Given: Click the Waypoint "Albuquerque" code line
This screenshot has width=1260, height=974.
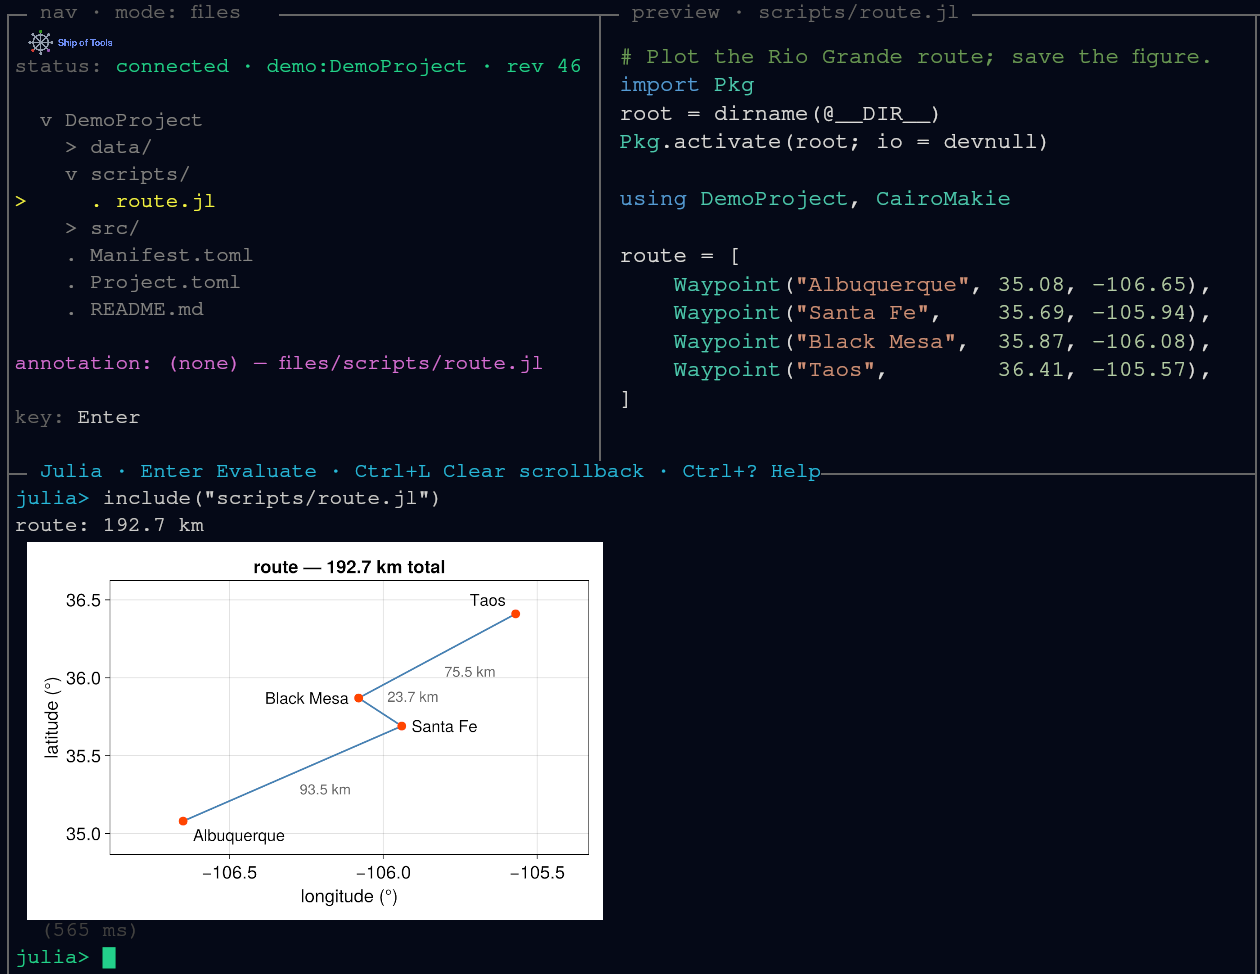Looking at the screenshot, I should coord(943,285).
